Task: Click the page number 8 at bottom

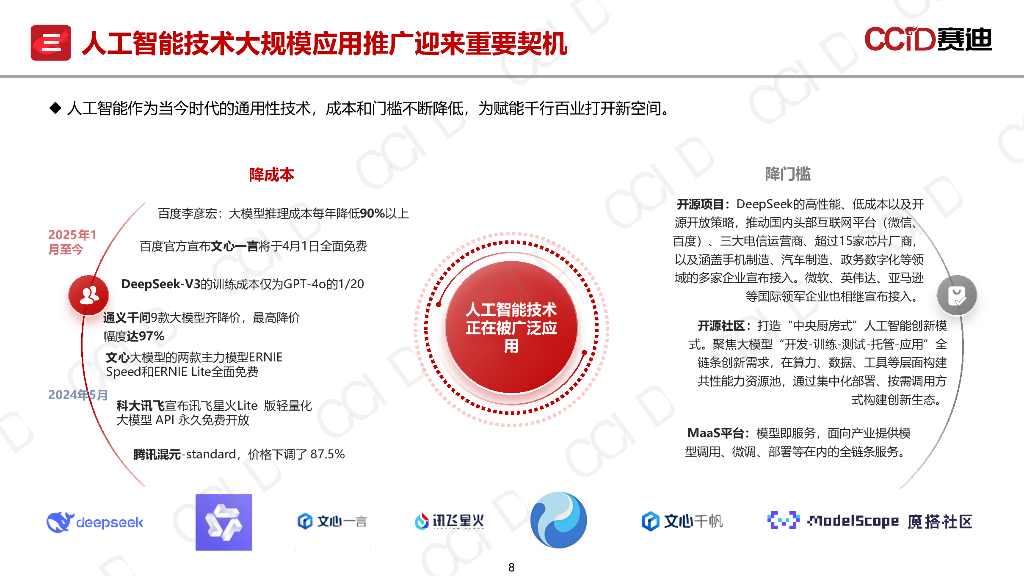Action: point(511,566)
